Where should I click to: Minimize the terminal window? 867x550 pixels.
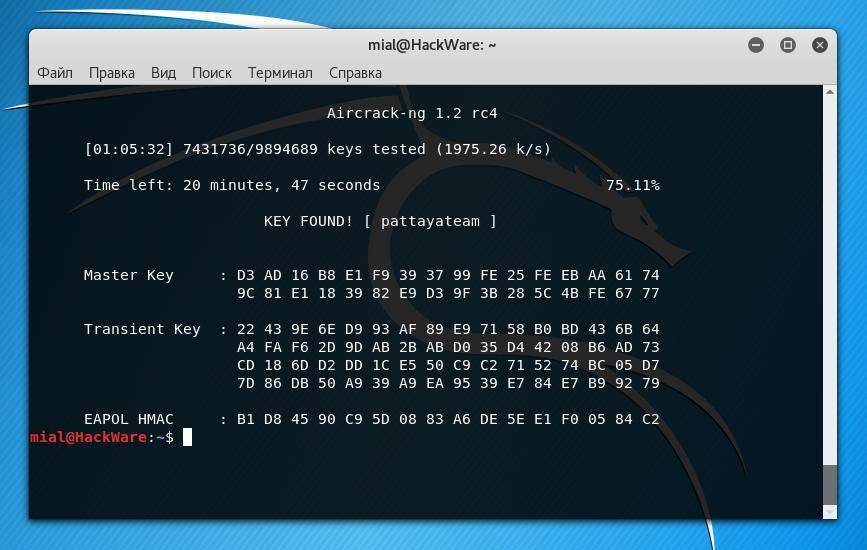click(756, 45)
